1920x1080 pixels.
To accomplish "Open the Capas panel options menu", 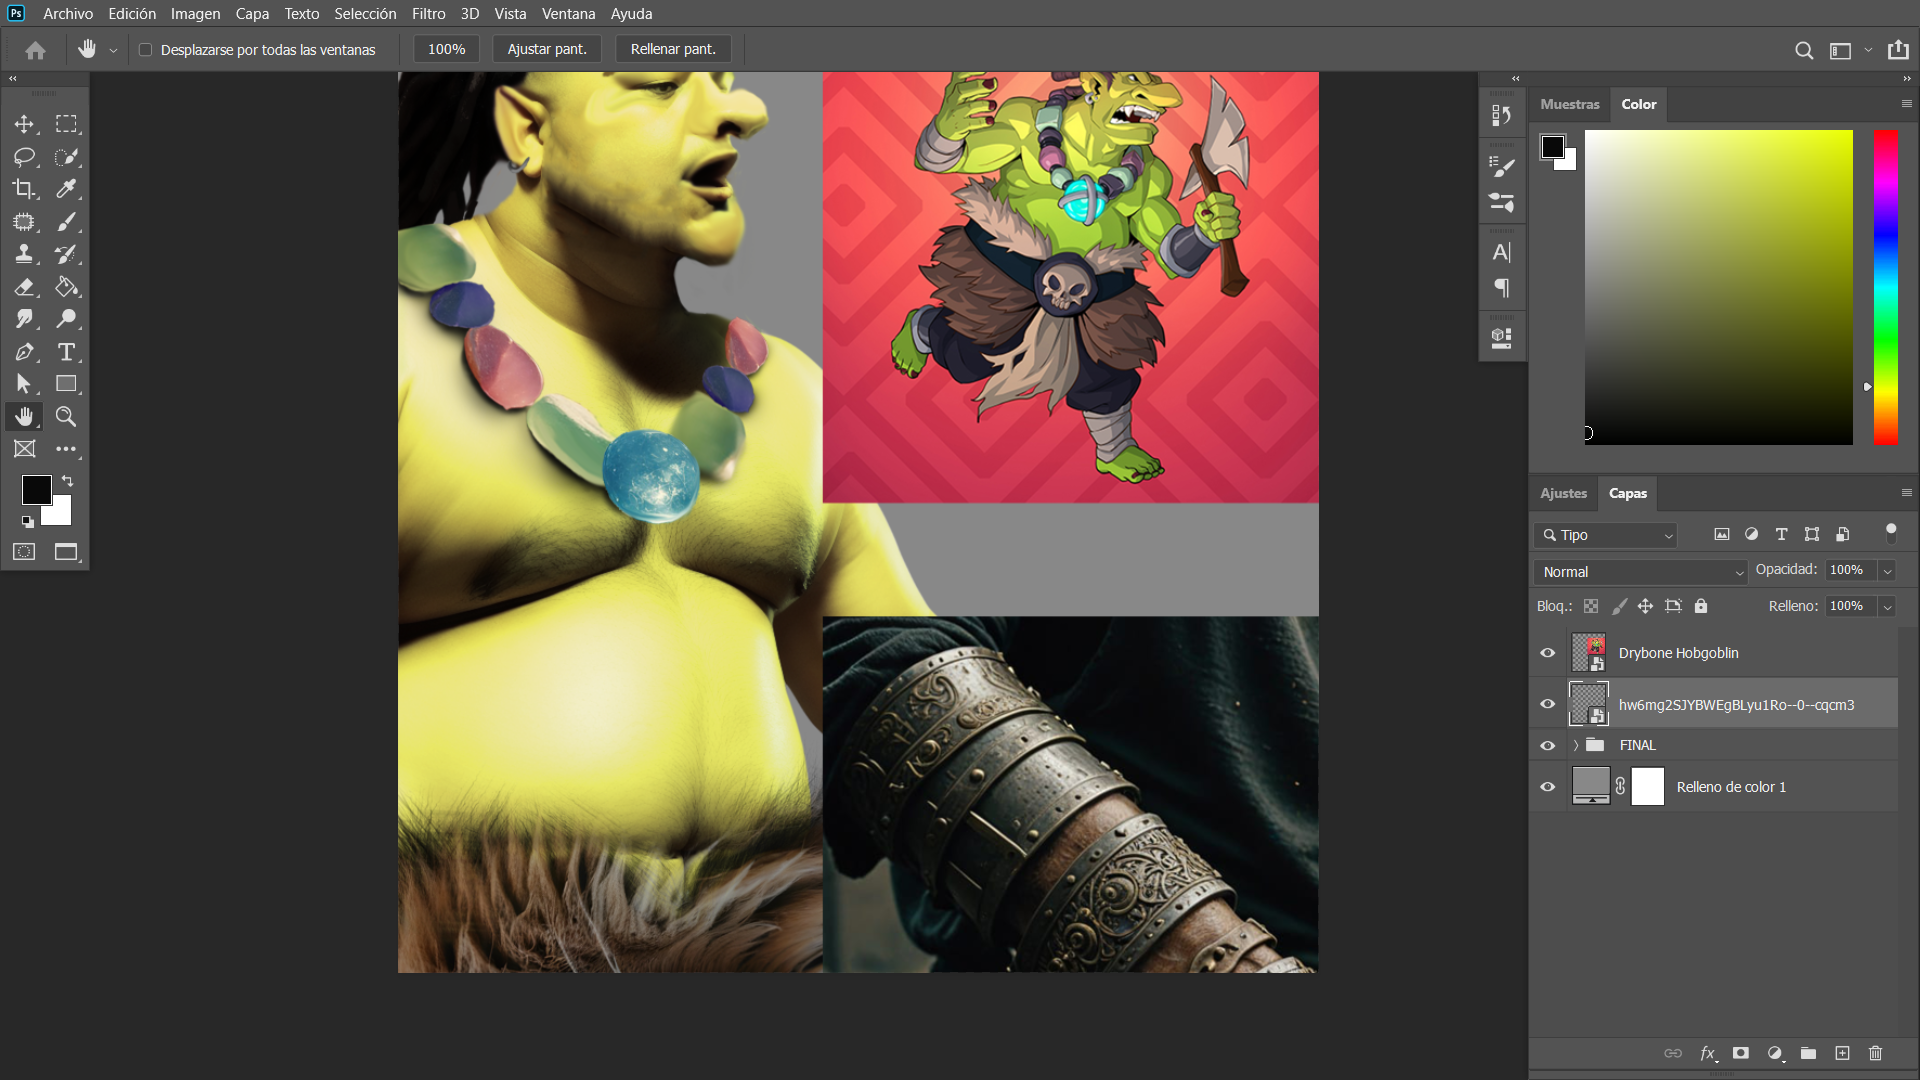I will point(1906,493).
